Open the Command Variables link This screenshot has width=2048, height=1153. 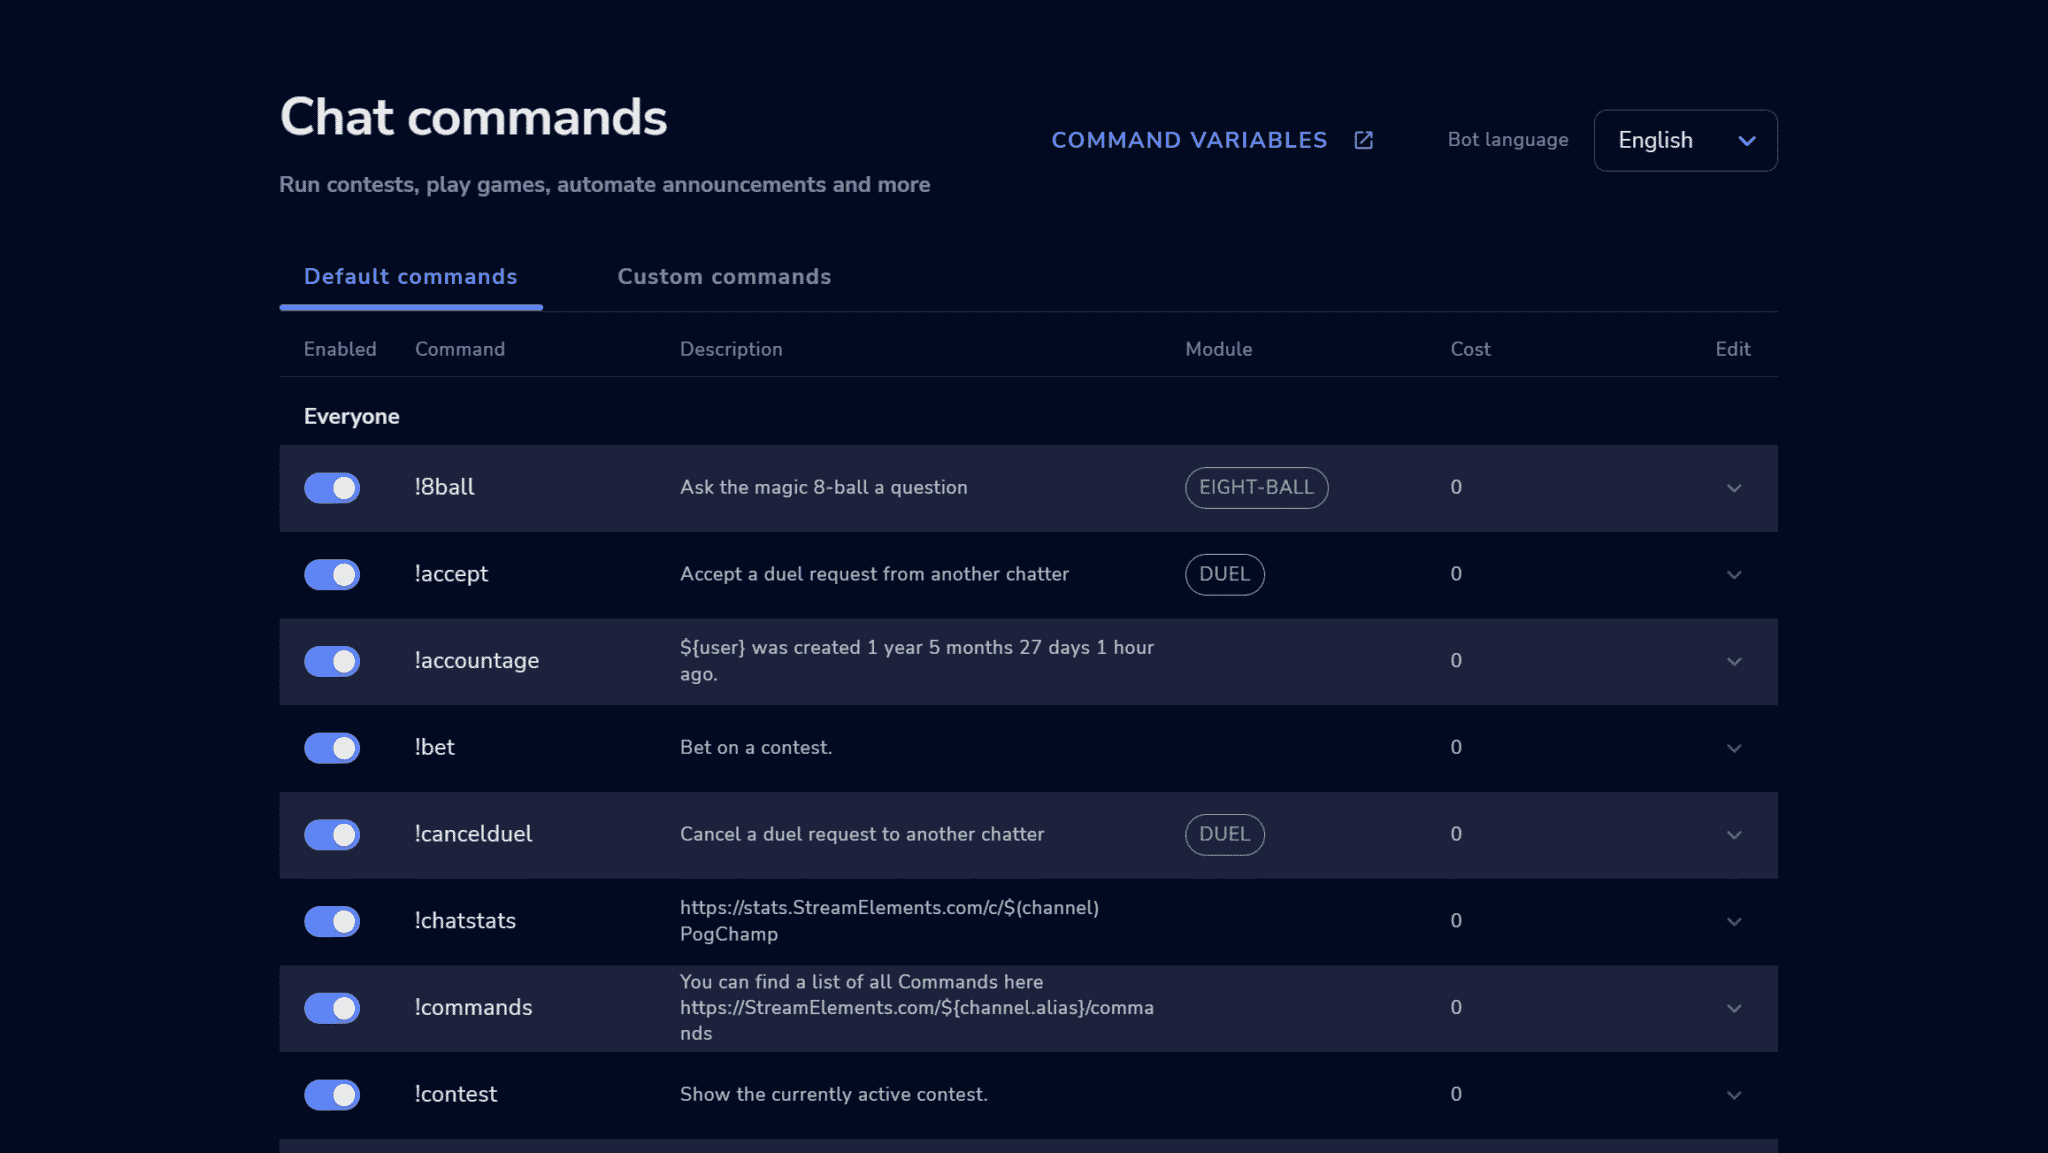coord(1189,140)
